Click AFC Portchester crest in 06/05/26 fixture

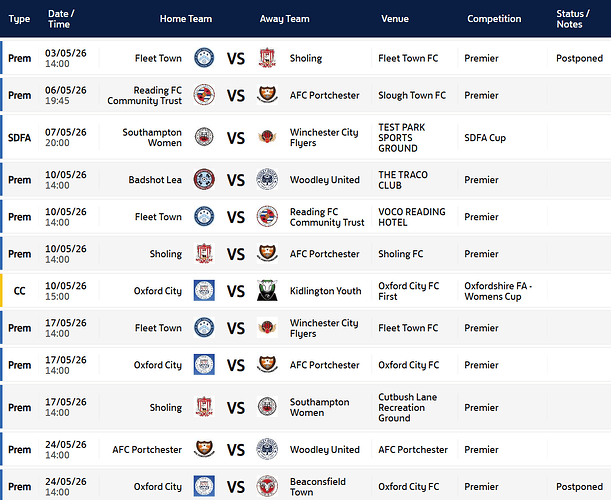pyautogui.click(x=267, y=95)
